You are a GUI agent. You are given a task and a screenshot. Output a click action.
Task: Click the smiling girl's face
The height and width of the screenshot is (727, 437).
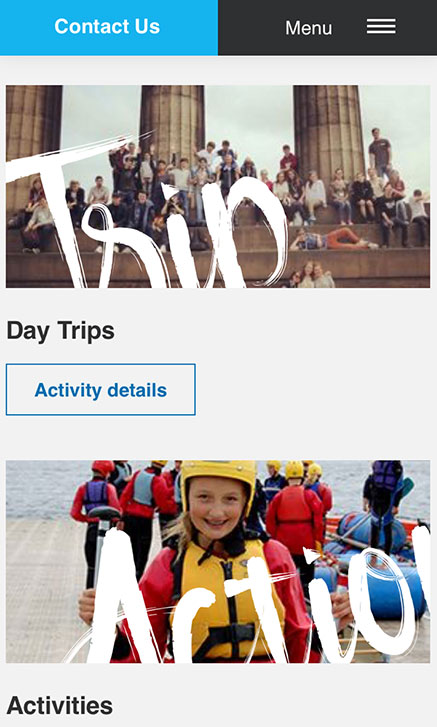pos(217,508)
